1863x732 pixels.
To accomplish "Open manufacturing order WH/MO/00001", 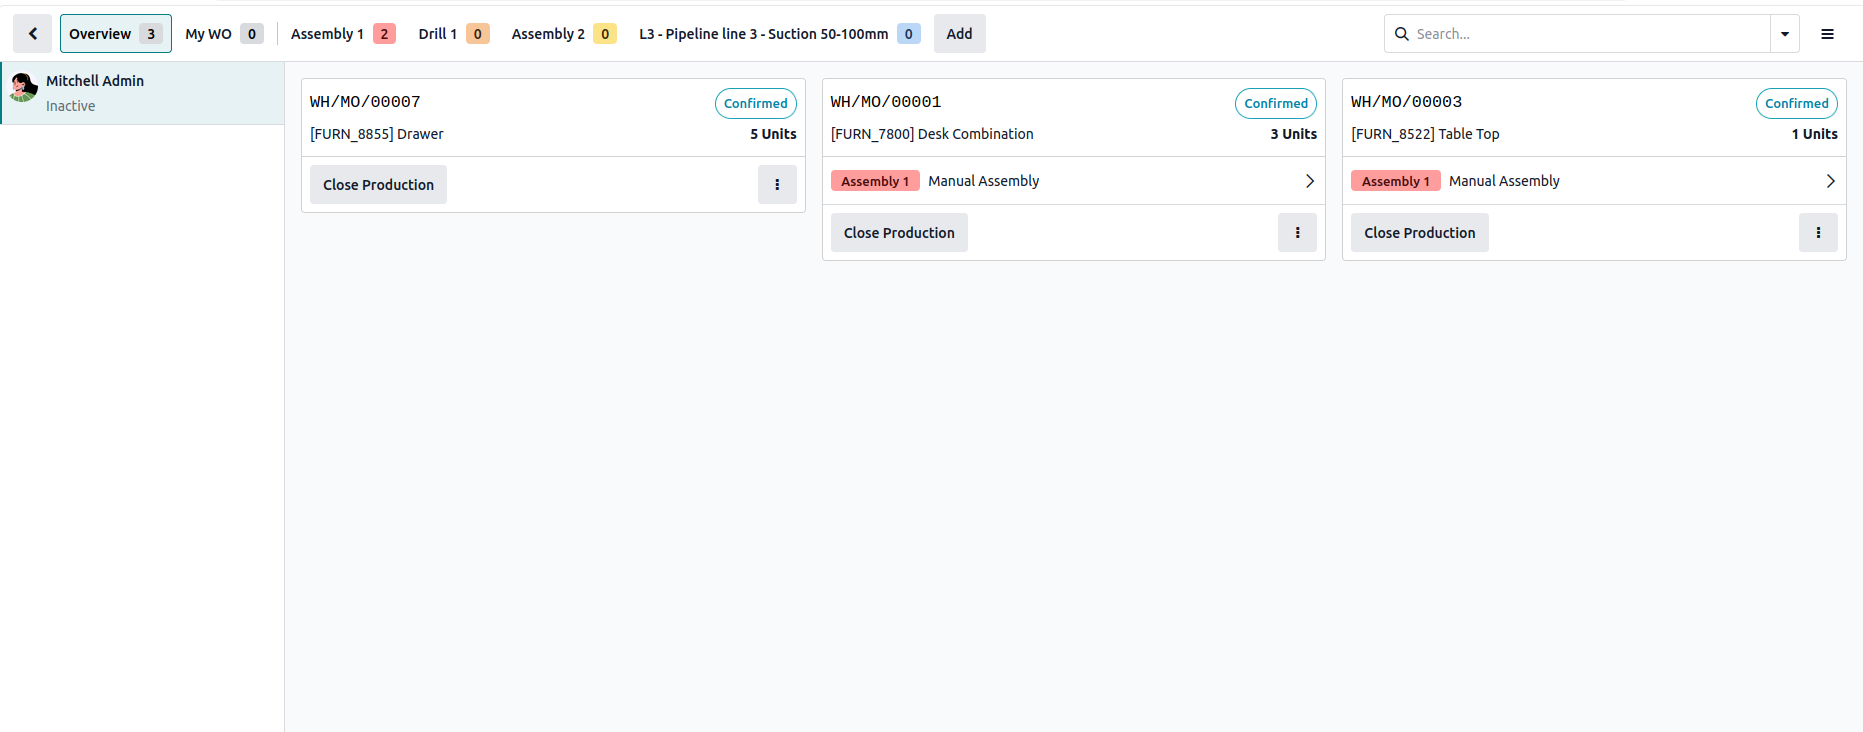I will point(886,102).
